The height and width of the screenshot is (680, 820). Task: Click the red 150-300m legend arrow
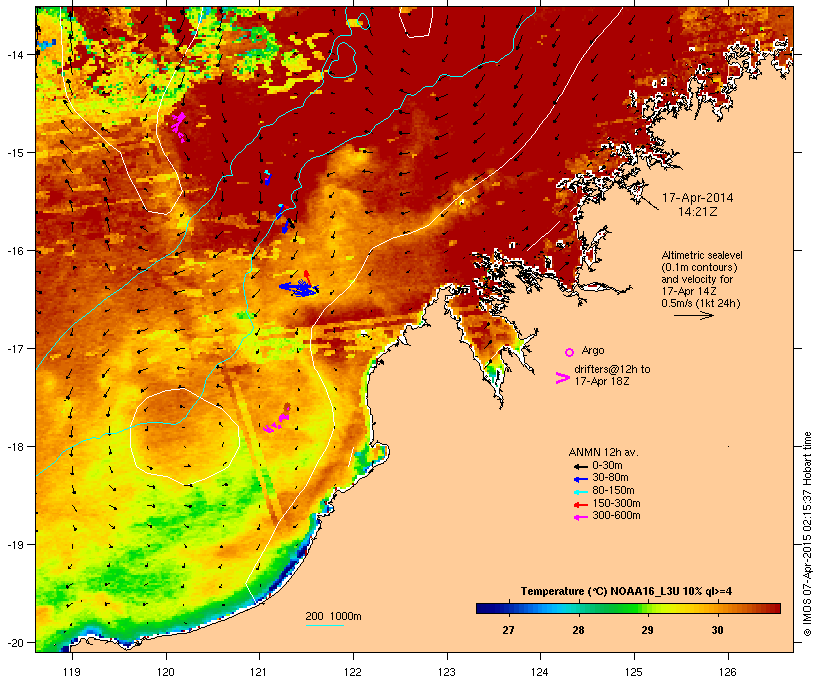pos(581,505)
